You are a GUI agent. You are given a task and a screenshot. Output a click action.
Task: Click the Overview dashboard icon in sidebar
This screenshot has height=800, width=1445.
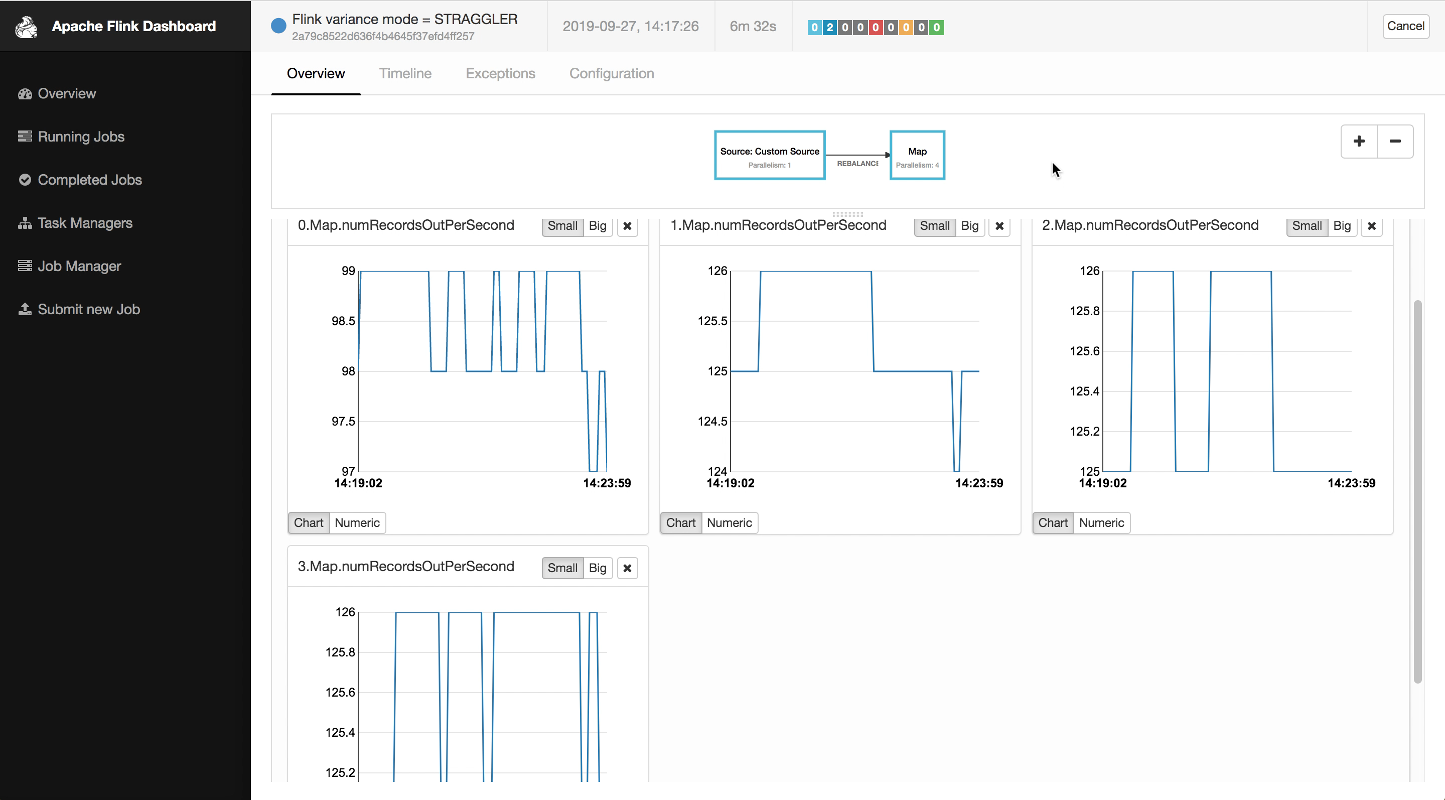pyautogui.click(x=25, y=94)
